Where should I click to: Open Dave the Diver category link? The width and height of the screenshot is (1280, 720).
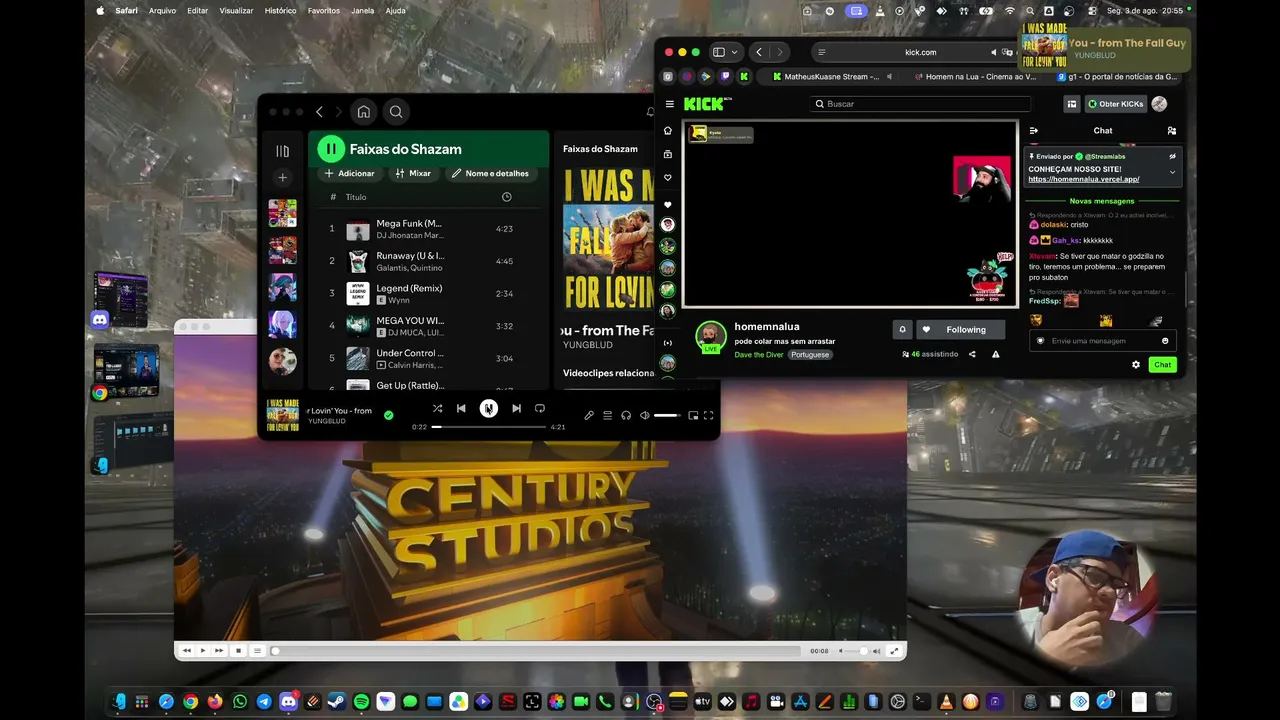tap(759, 355)
